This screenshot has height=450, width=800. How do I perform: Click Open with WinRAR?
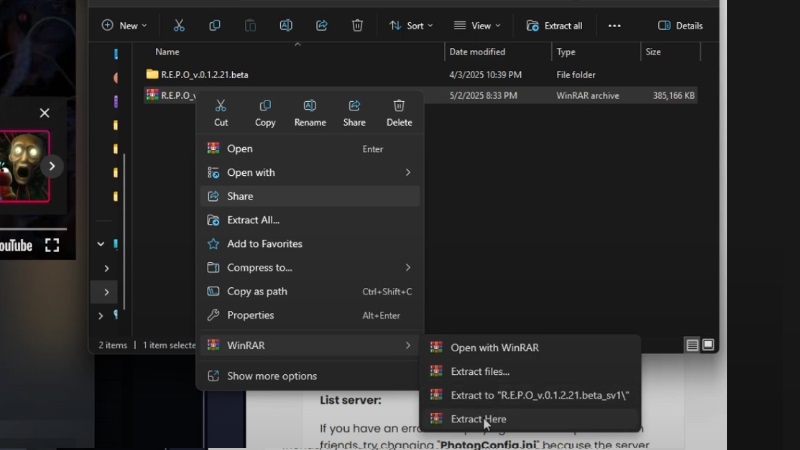529,347
